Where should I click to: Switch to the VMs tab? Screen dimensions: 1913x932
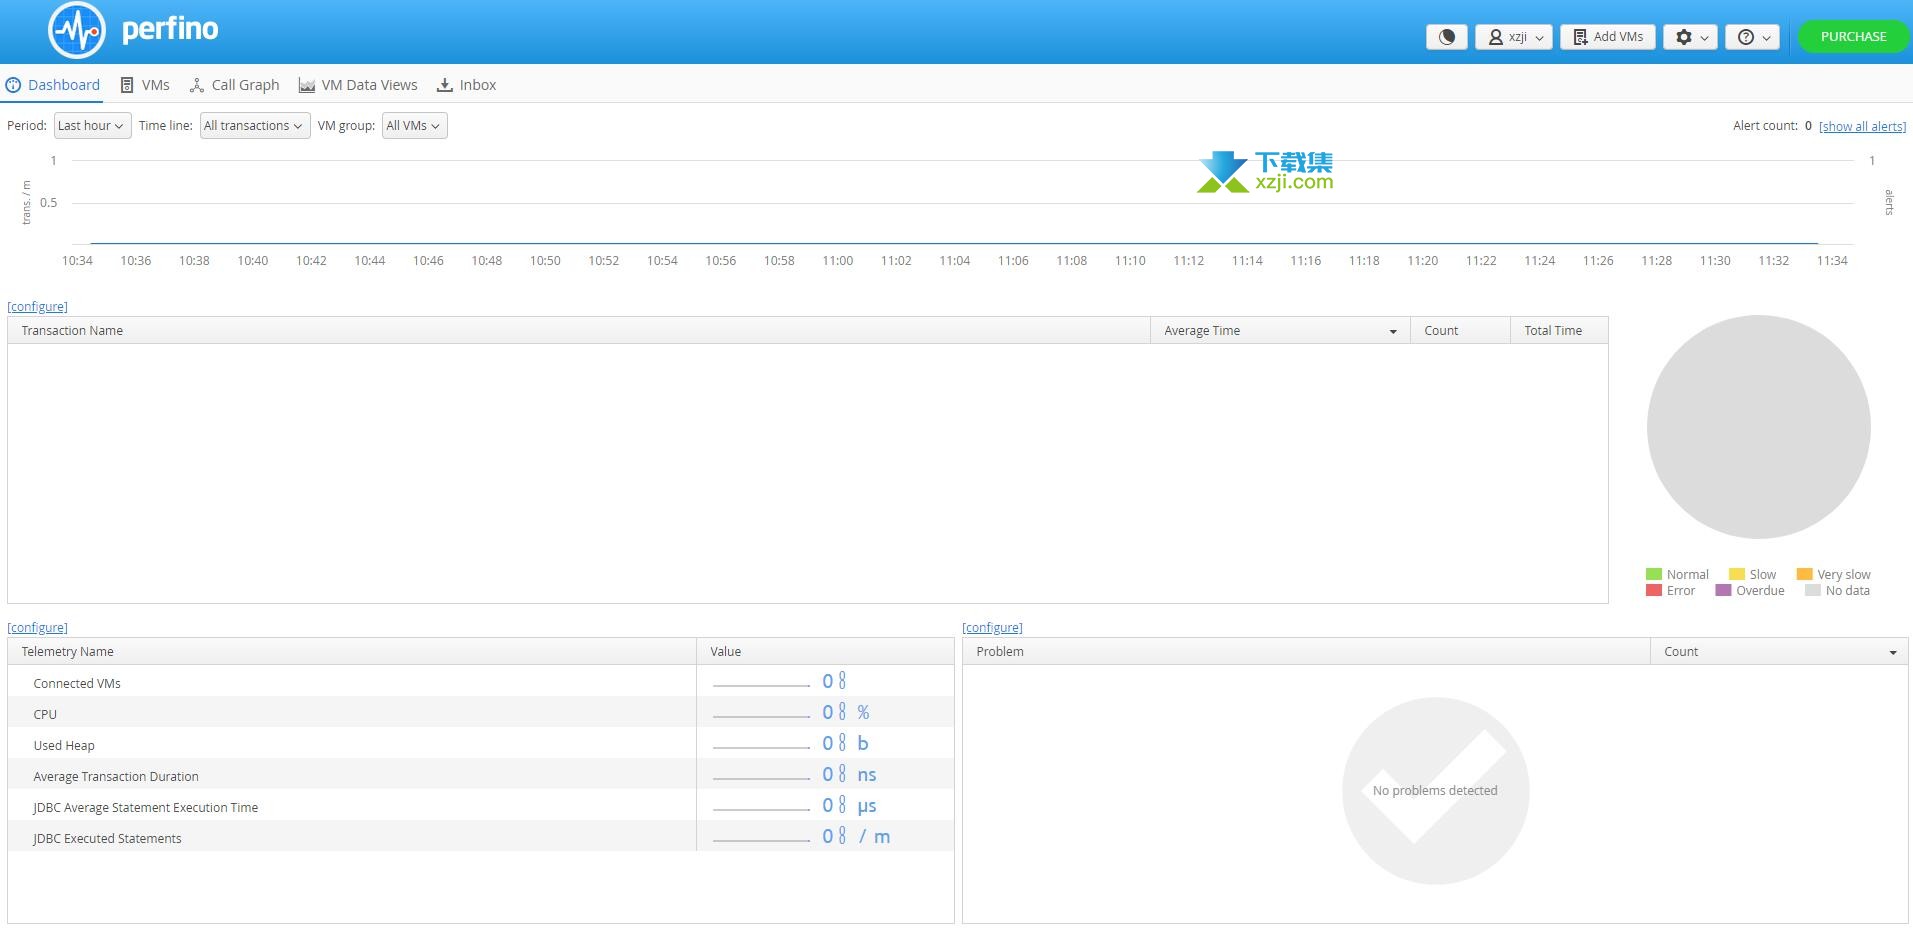pos(145,85)
